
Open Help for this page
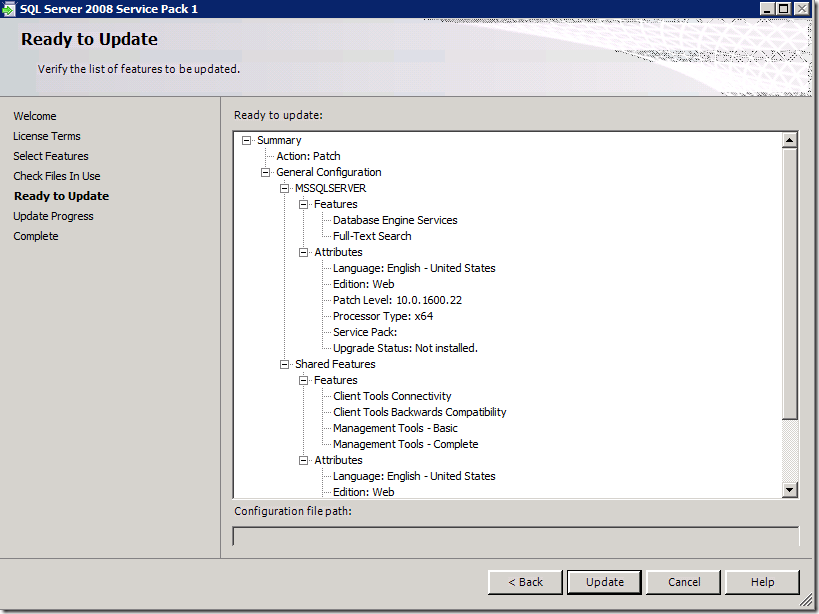coord(763,582)
